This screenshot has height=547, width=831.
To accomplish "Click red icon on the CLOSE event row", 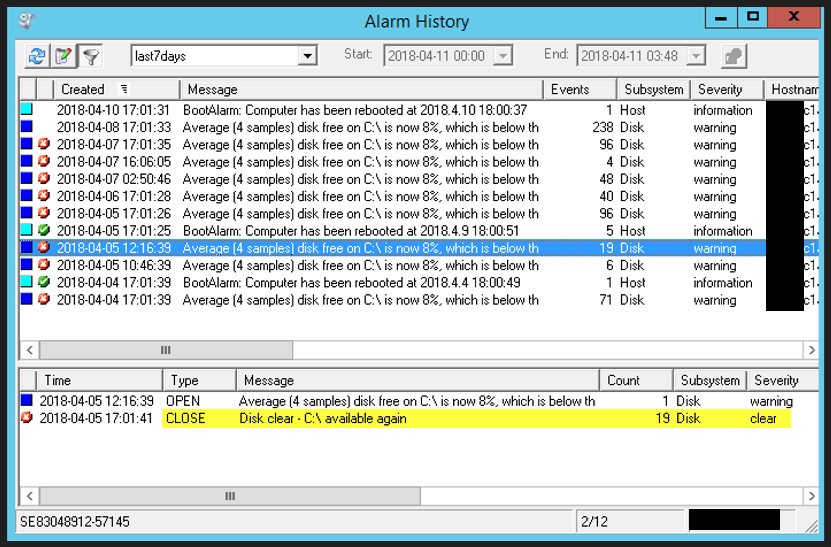I will click(27, 418).
